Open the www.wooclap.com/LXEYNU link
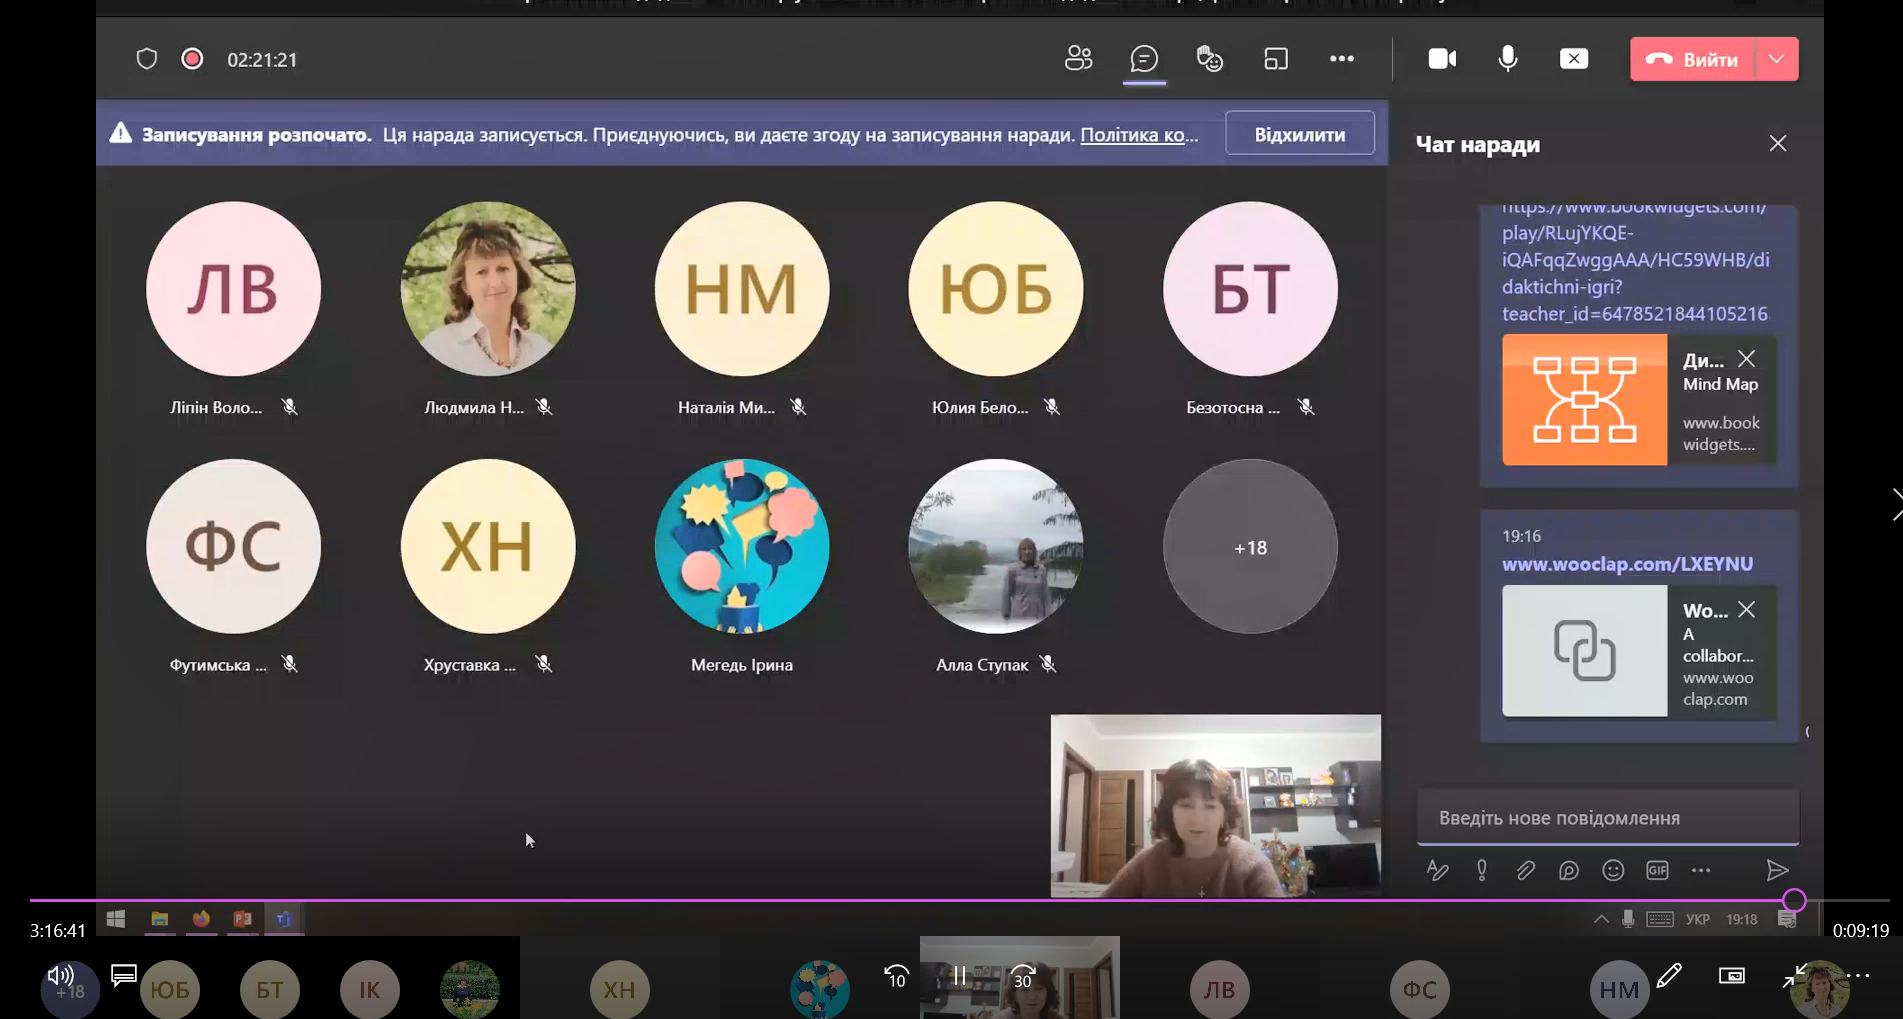 click(1627, 564)
